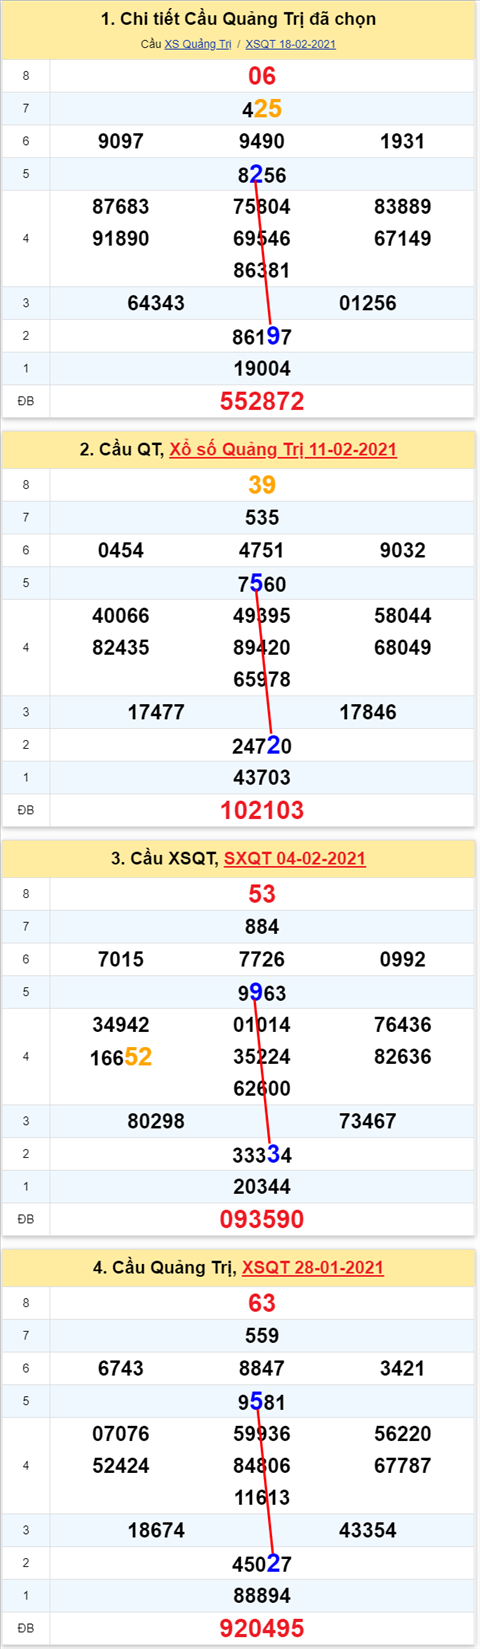Click special prize number 102103
480x1649 pixels.
click(262, 810)
